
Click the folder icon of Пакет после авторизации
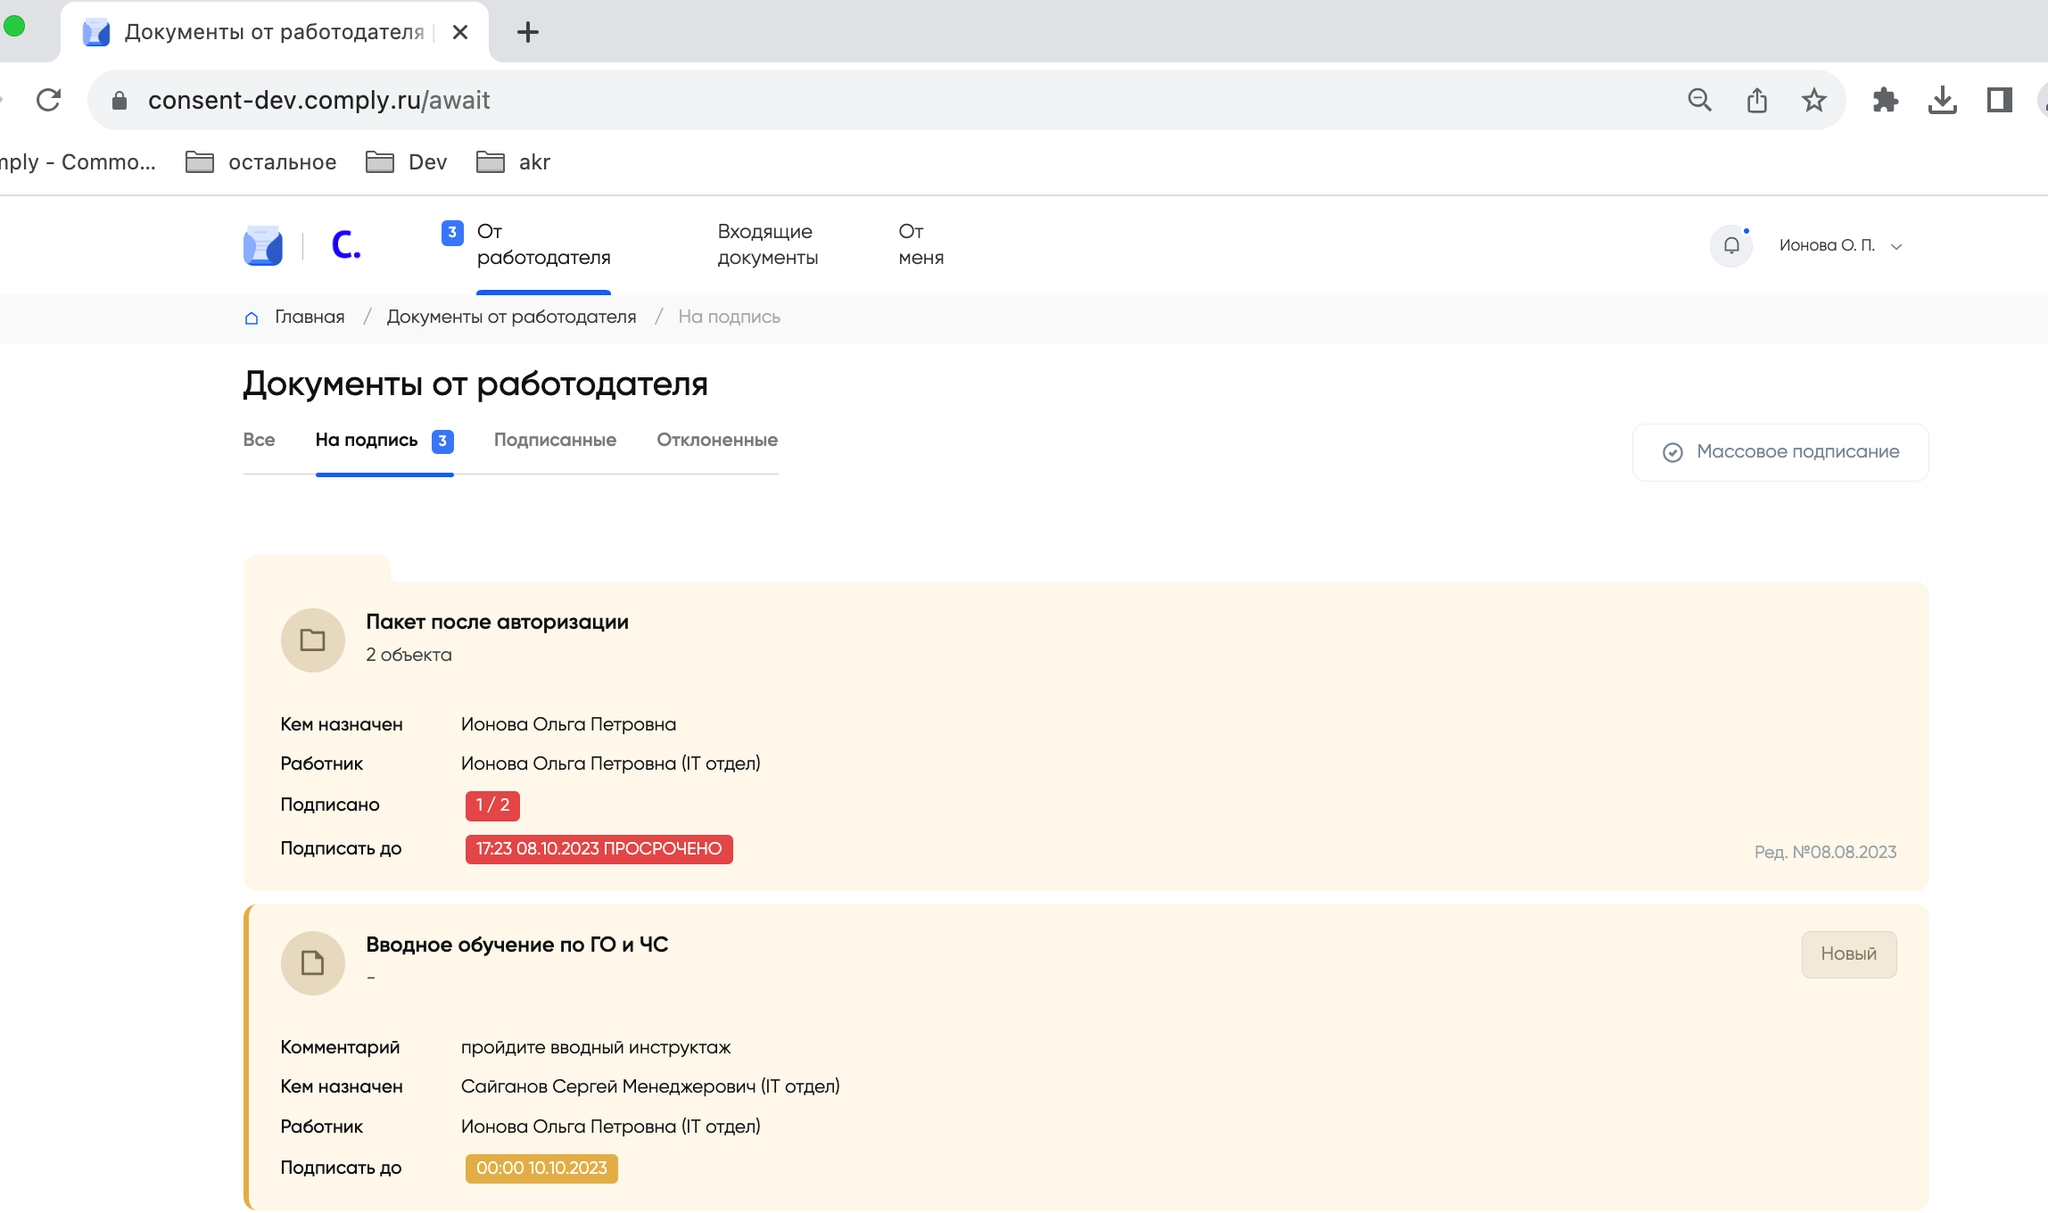coord(313,640)
